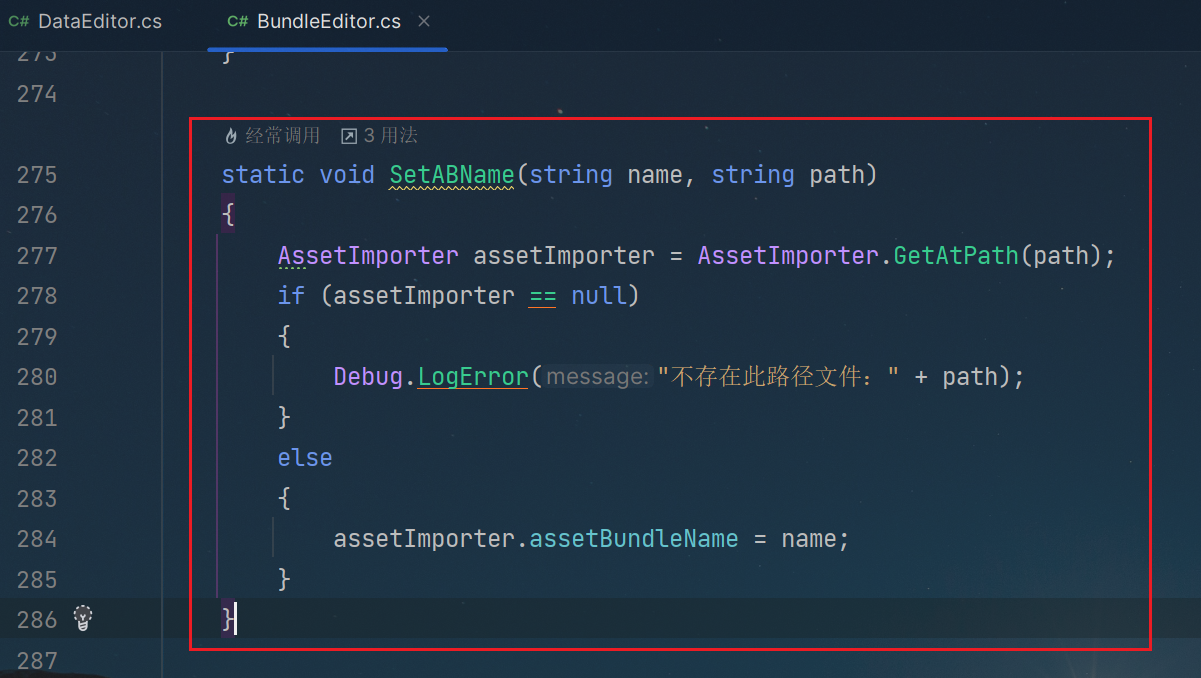This screenshot has width=1201, height=678.
Task: Click the C# file icon on BundleEditor.cs tab
Action: tap(238, 22)
